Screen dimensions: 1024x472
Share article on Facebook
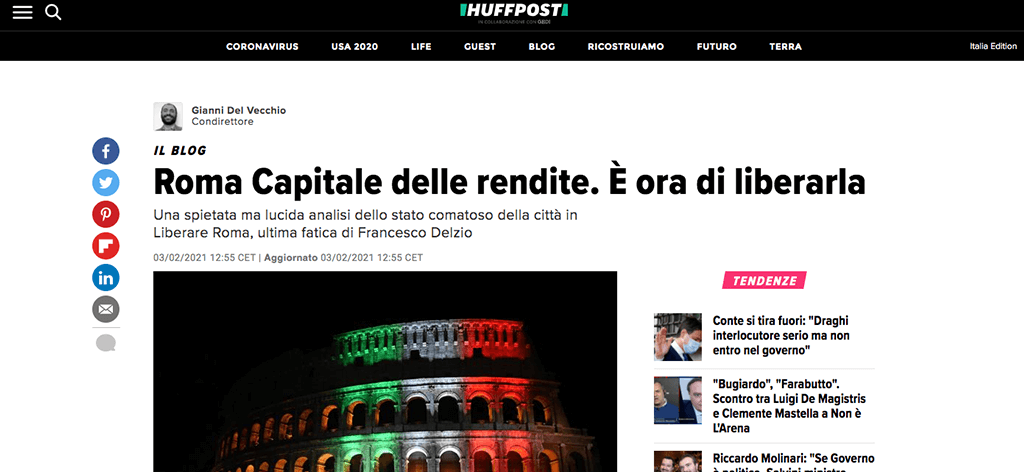tap(106, 151)
